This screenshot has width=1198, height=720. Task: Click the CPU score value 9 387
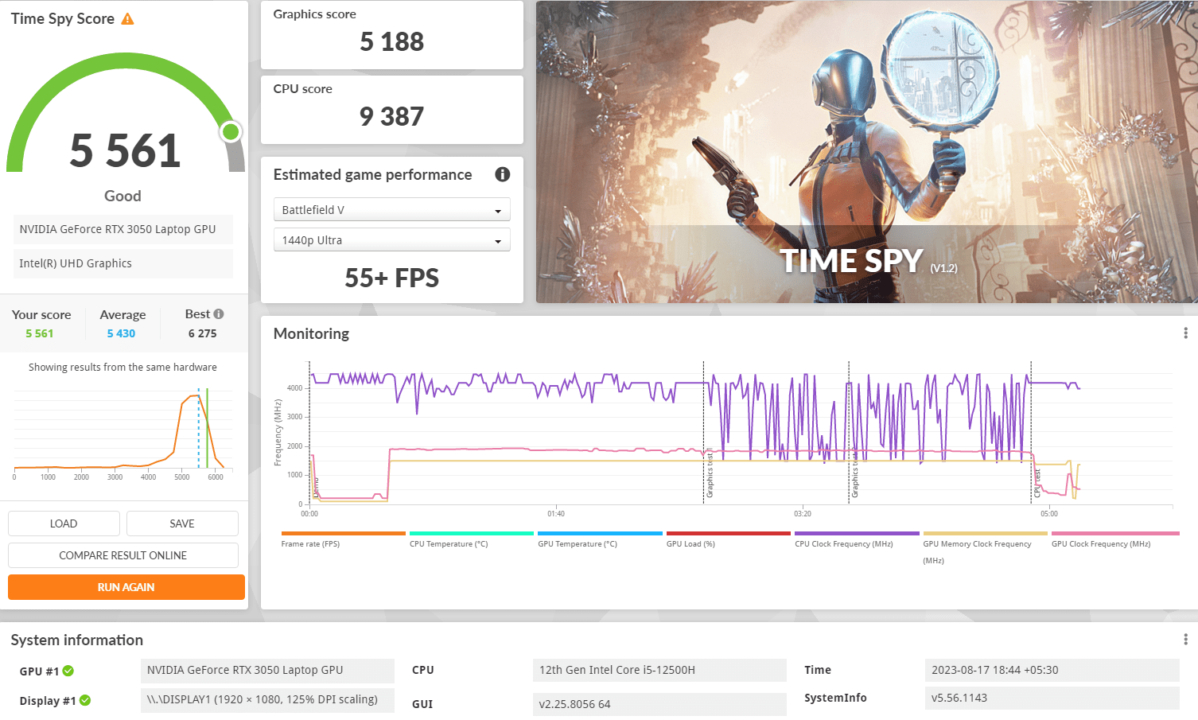392,116
